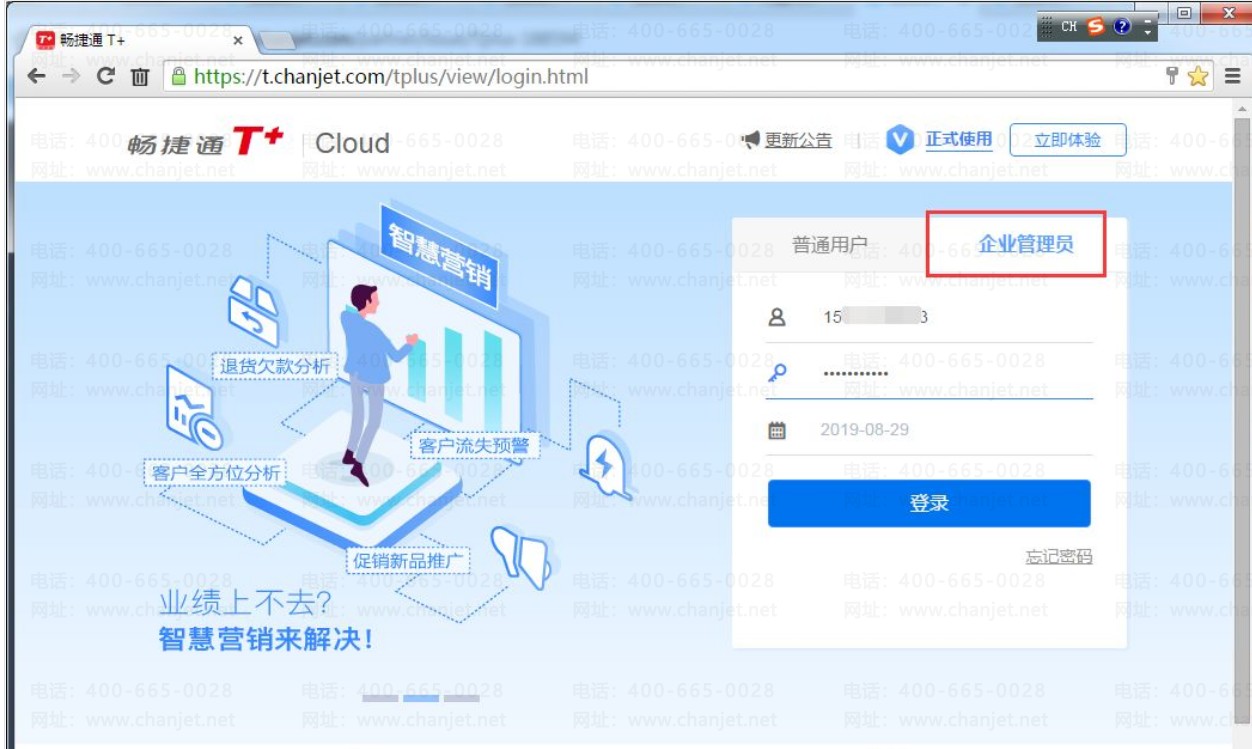
Task: Click the Cloud text beside the logo
Action: pyautogui.click(x=353, y=143)
